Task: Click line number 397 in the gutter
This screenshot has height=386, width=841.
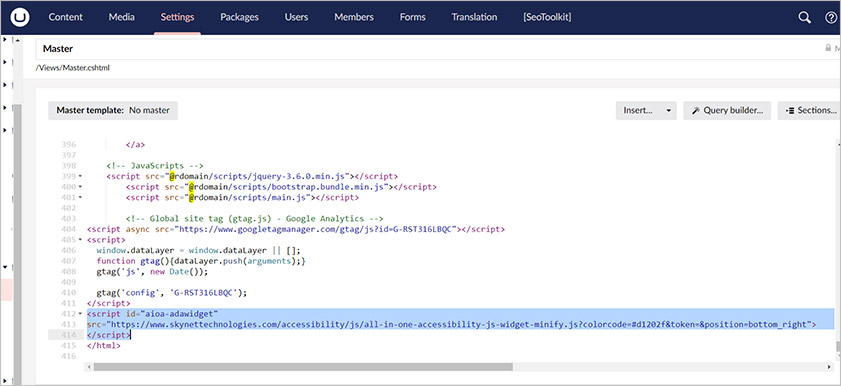Action: click(69, 155)
